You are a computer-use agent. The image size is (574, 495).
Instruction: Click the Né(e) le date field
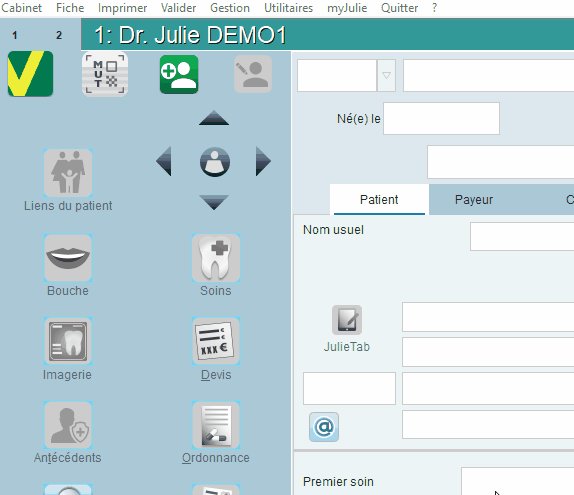pyautogui.click(x=441, y=119)
